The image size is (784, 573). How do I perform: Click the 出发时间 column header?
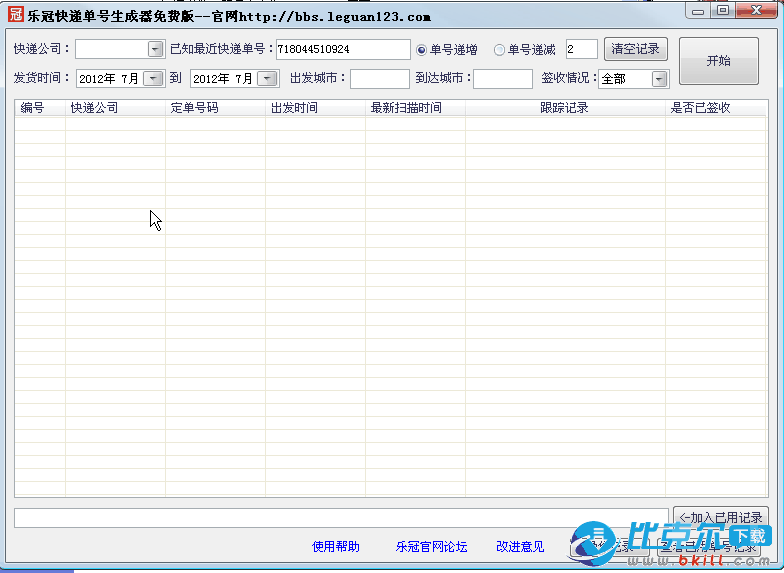pos(315,108)
